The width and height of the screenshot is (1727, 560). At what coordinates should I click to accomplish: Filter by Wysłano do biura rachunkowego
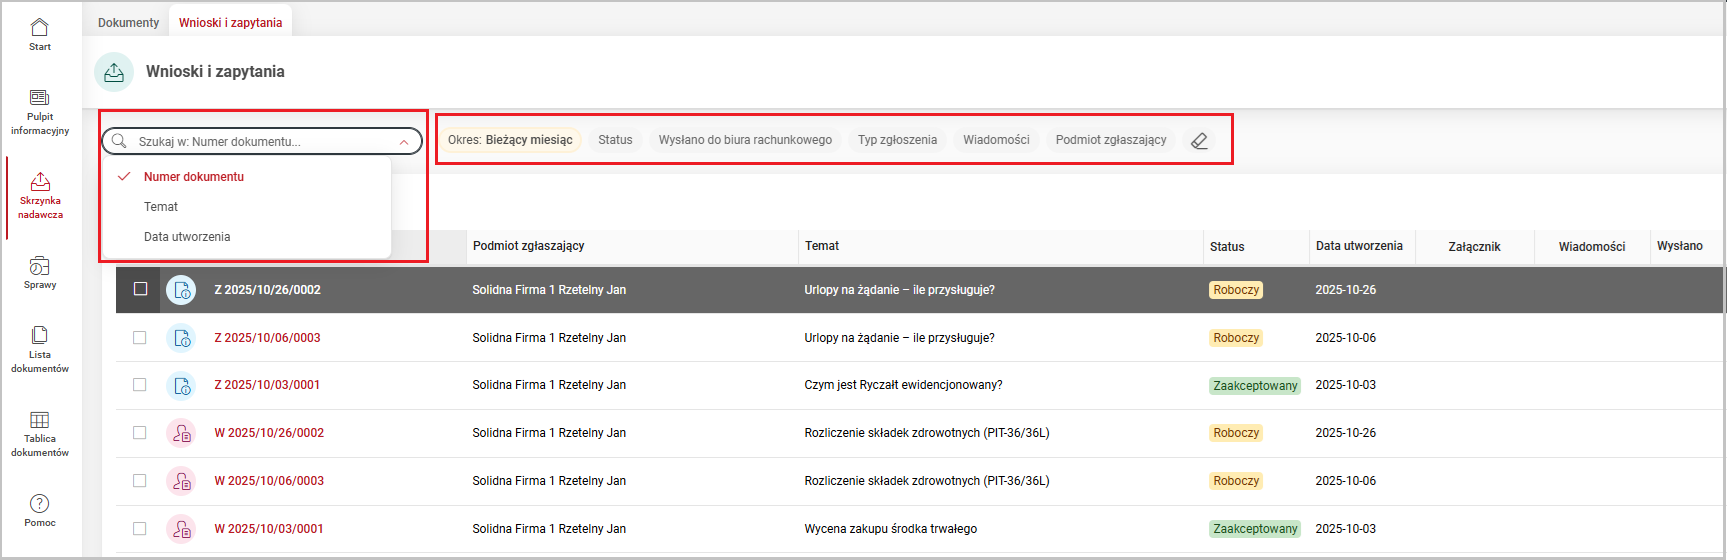point(745,140)
